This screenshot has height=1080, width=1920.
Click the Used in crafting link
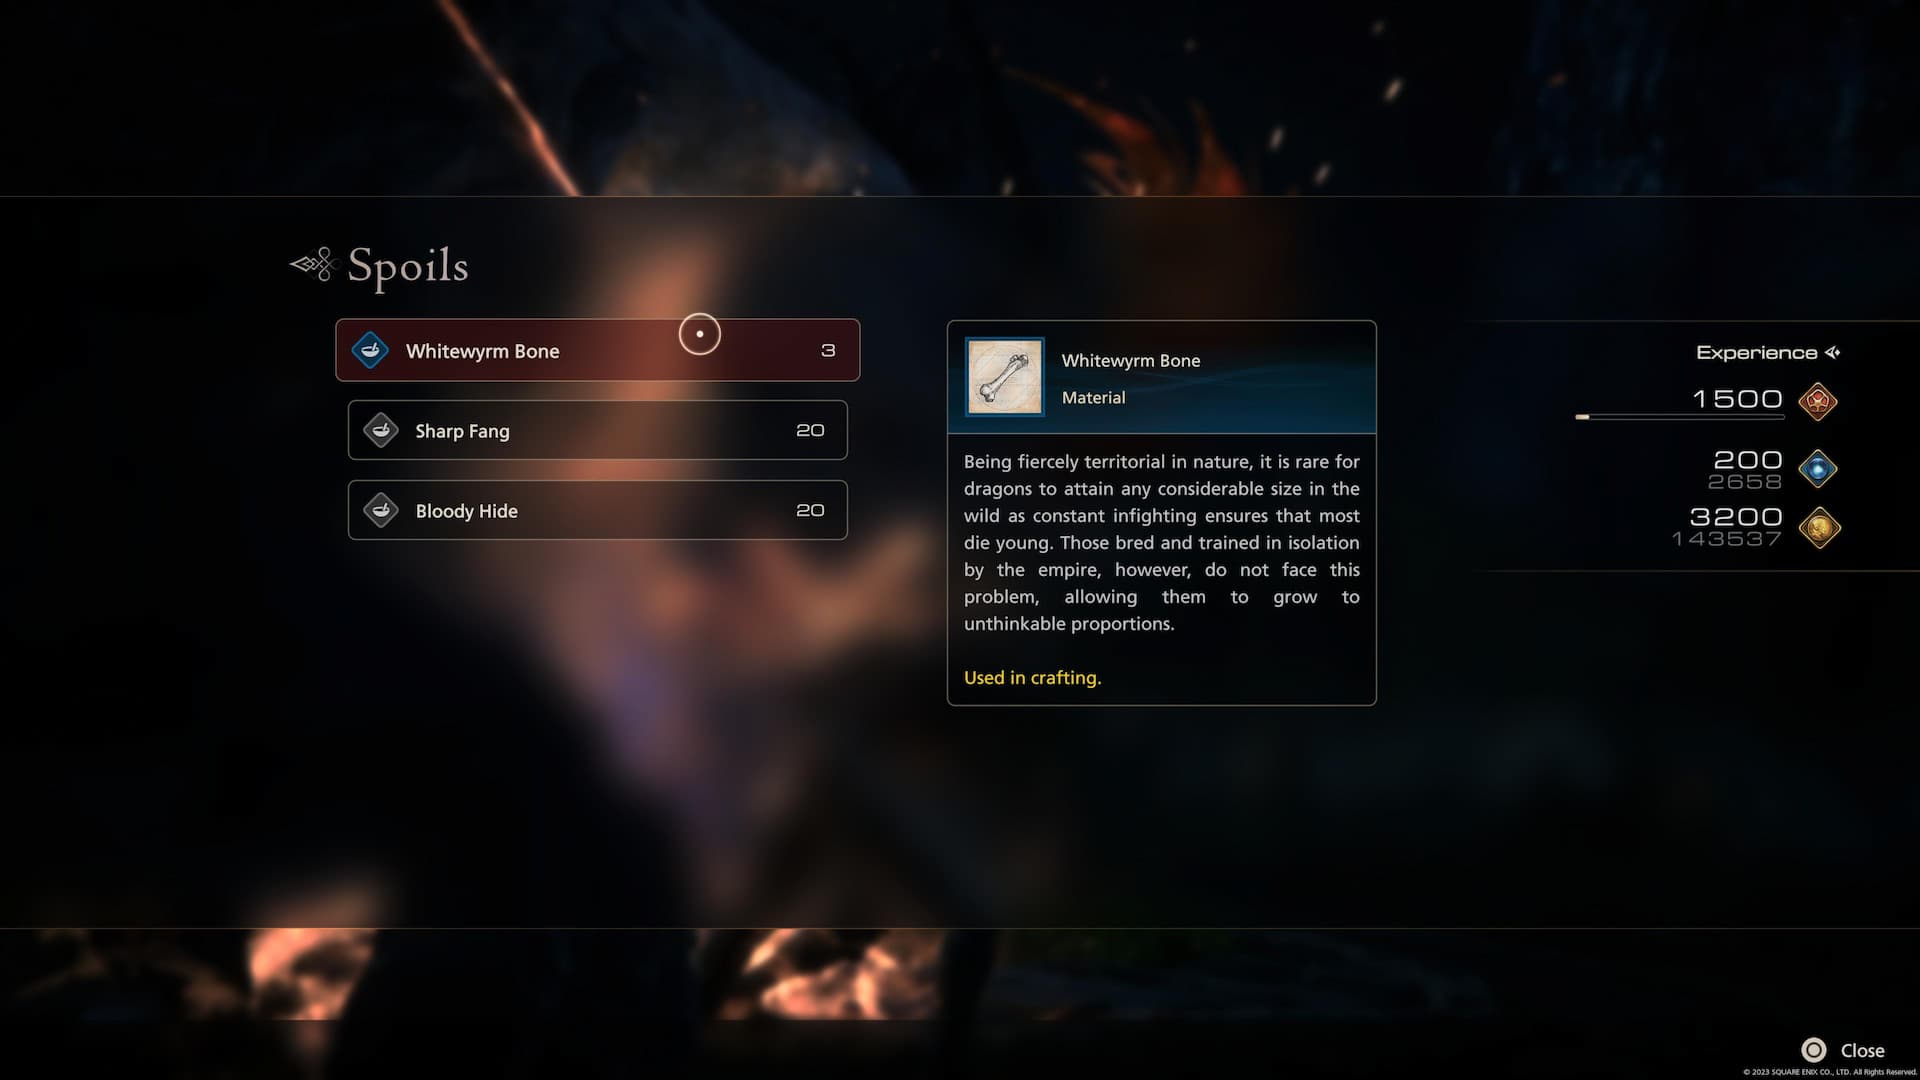(x=1031, y=678)
